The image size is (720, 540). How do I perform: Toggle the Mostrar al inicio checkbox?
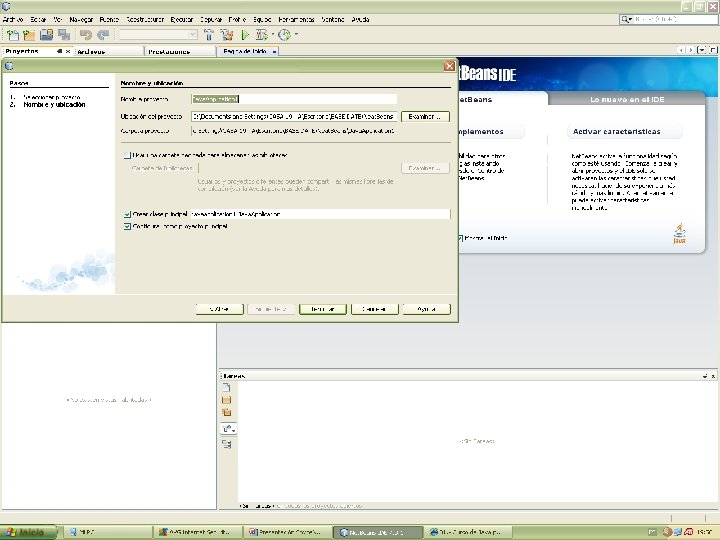click(461, 238)
